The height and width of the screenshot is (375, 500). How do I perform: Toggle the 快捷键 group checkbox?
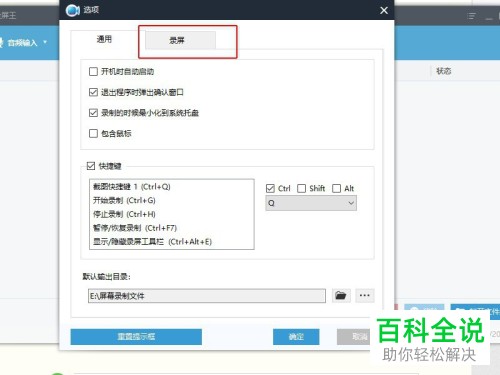[x=91, y=166]
